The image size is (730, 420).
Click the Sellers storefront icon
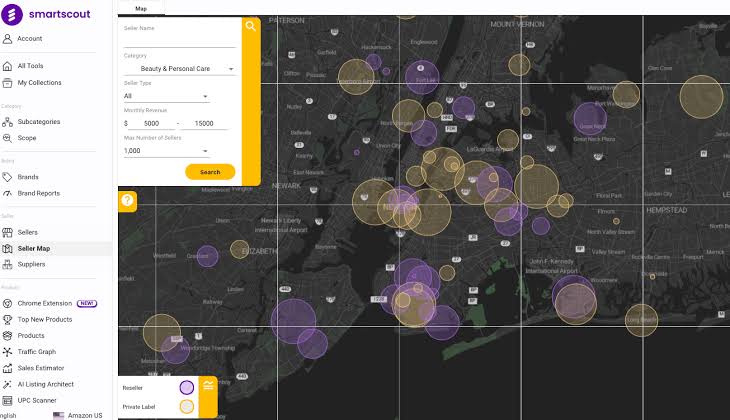7,232
